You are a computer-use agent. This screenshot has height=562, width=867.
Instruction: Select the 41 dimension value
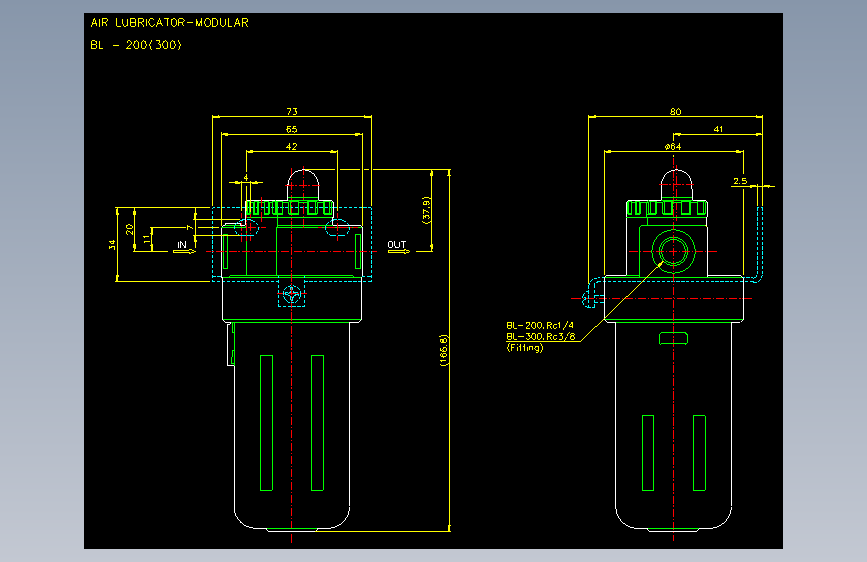tap(718, 129)
